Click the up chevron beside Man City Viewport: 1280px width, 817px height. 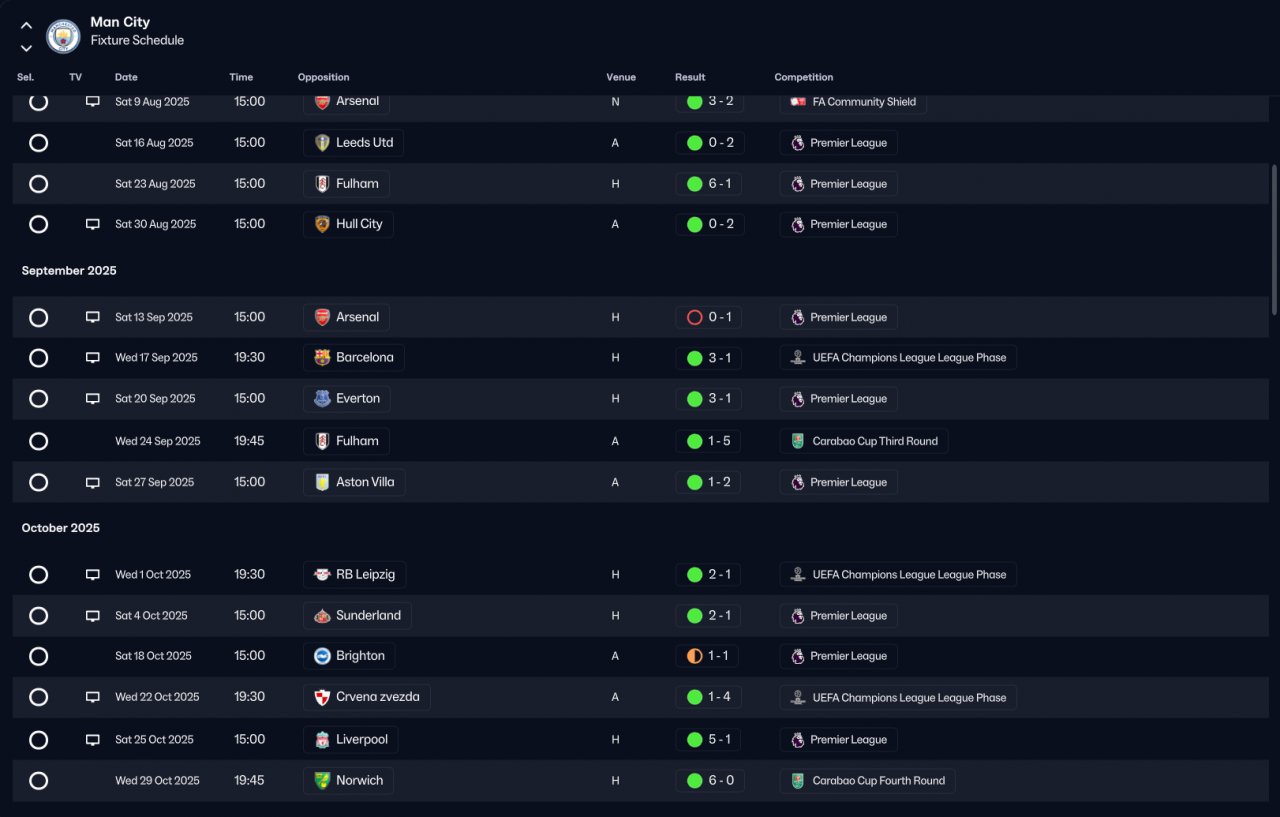pos(26,26)
